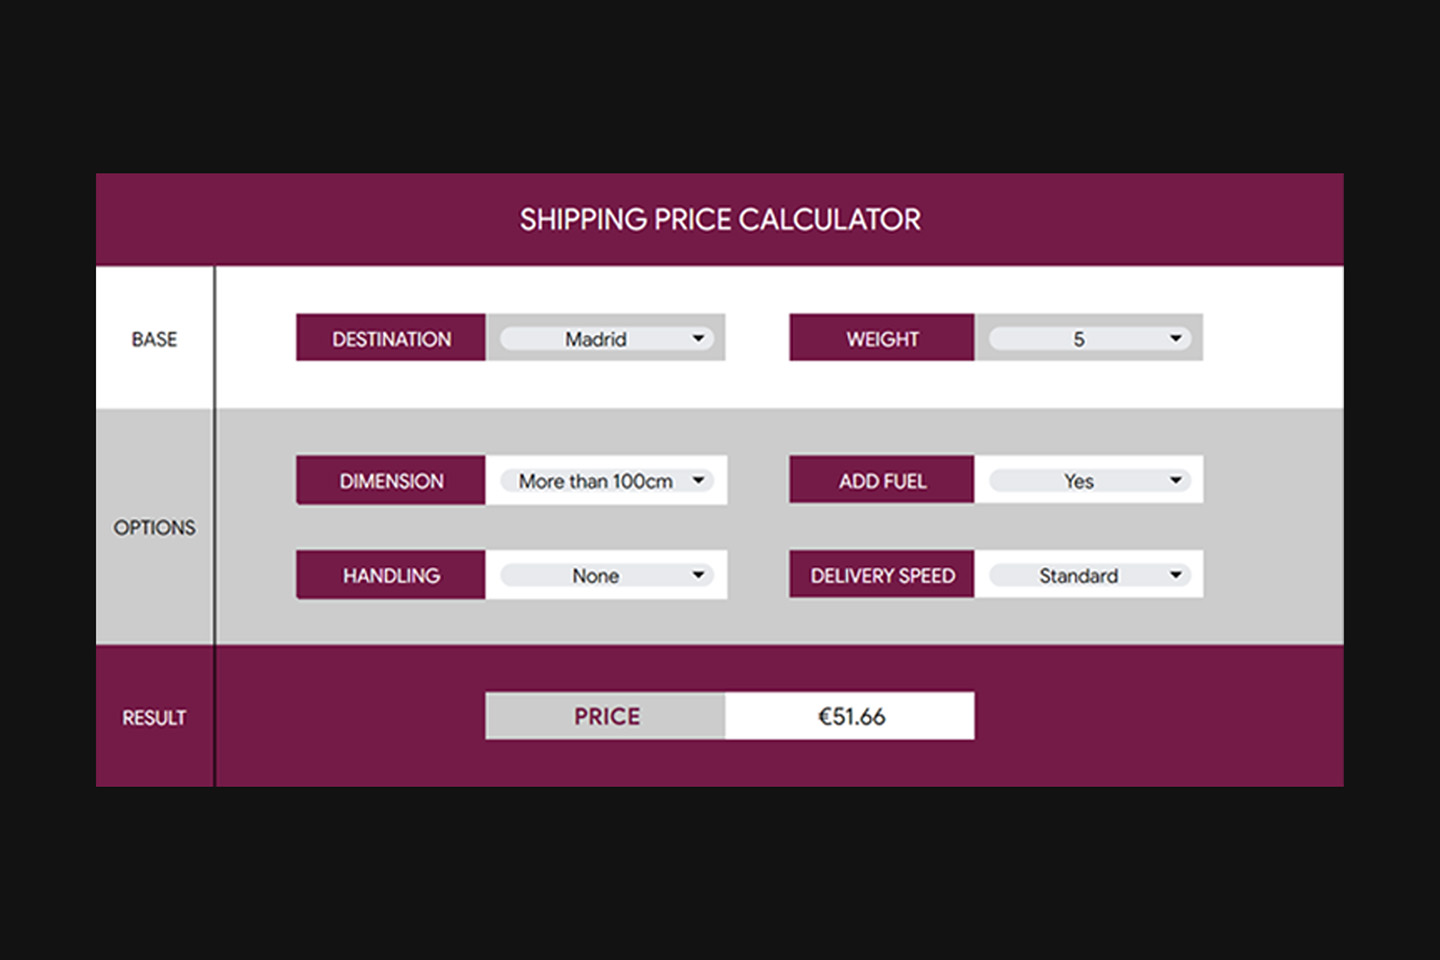Click the DIMENSION label
The height and width of the screenshot is (960, 1440).
tap(391, 481)
